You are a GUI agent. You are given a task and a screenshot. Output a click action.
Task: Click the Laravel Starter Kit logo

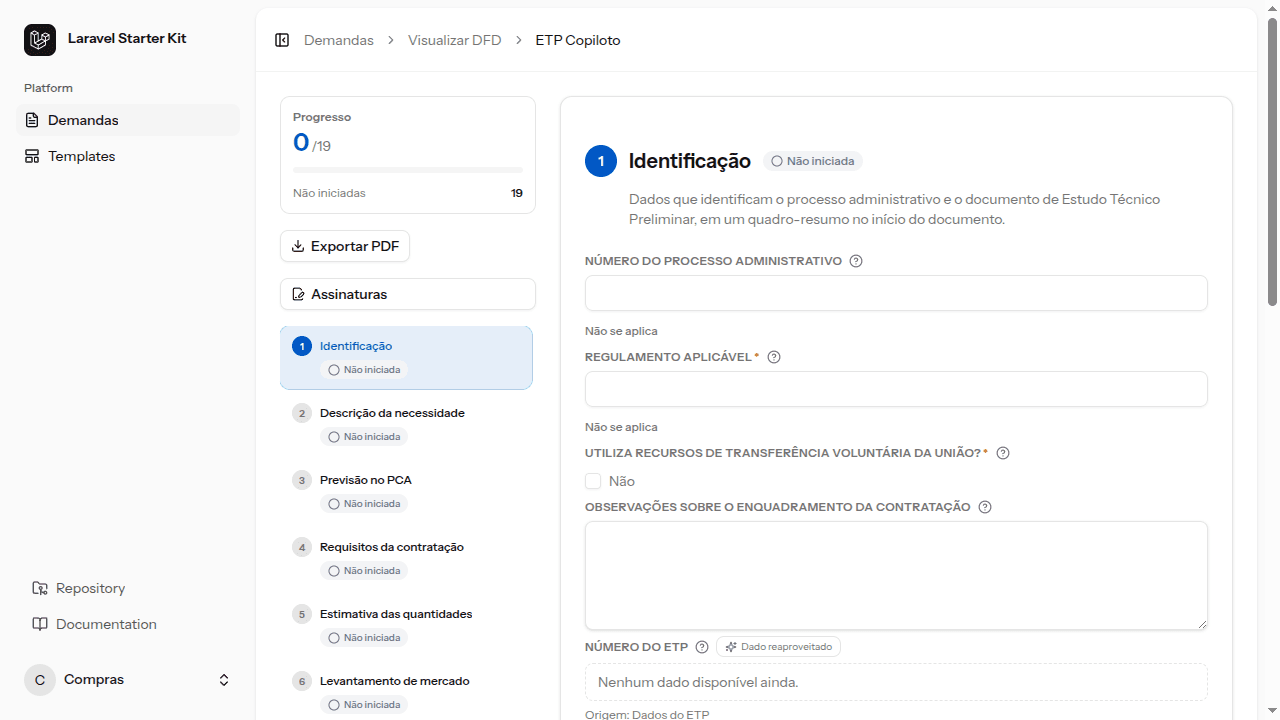click(40, 40)
